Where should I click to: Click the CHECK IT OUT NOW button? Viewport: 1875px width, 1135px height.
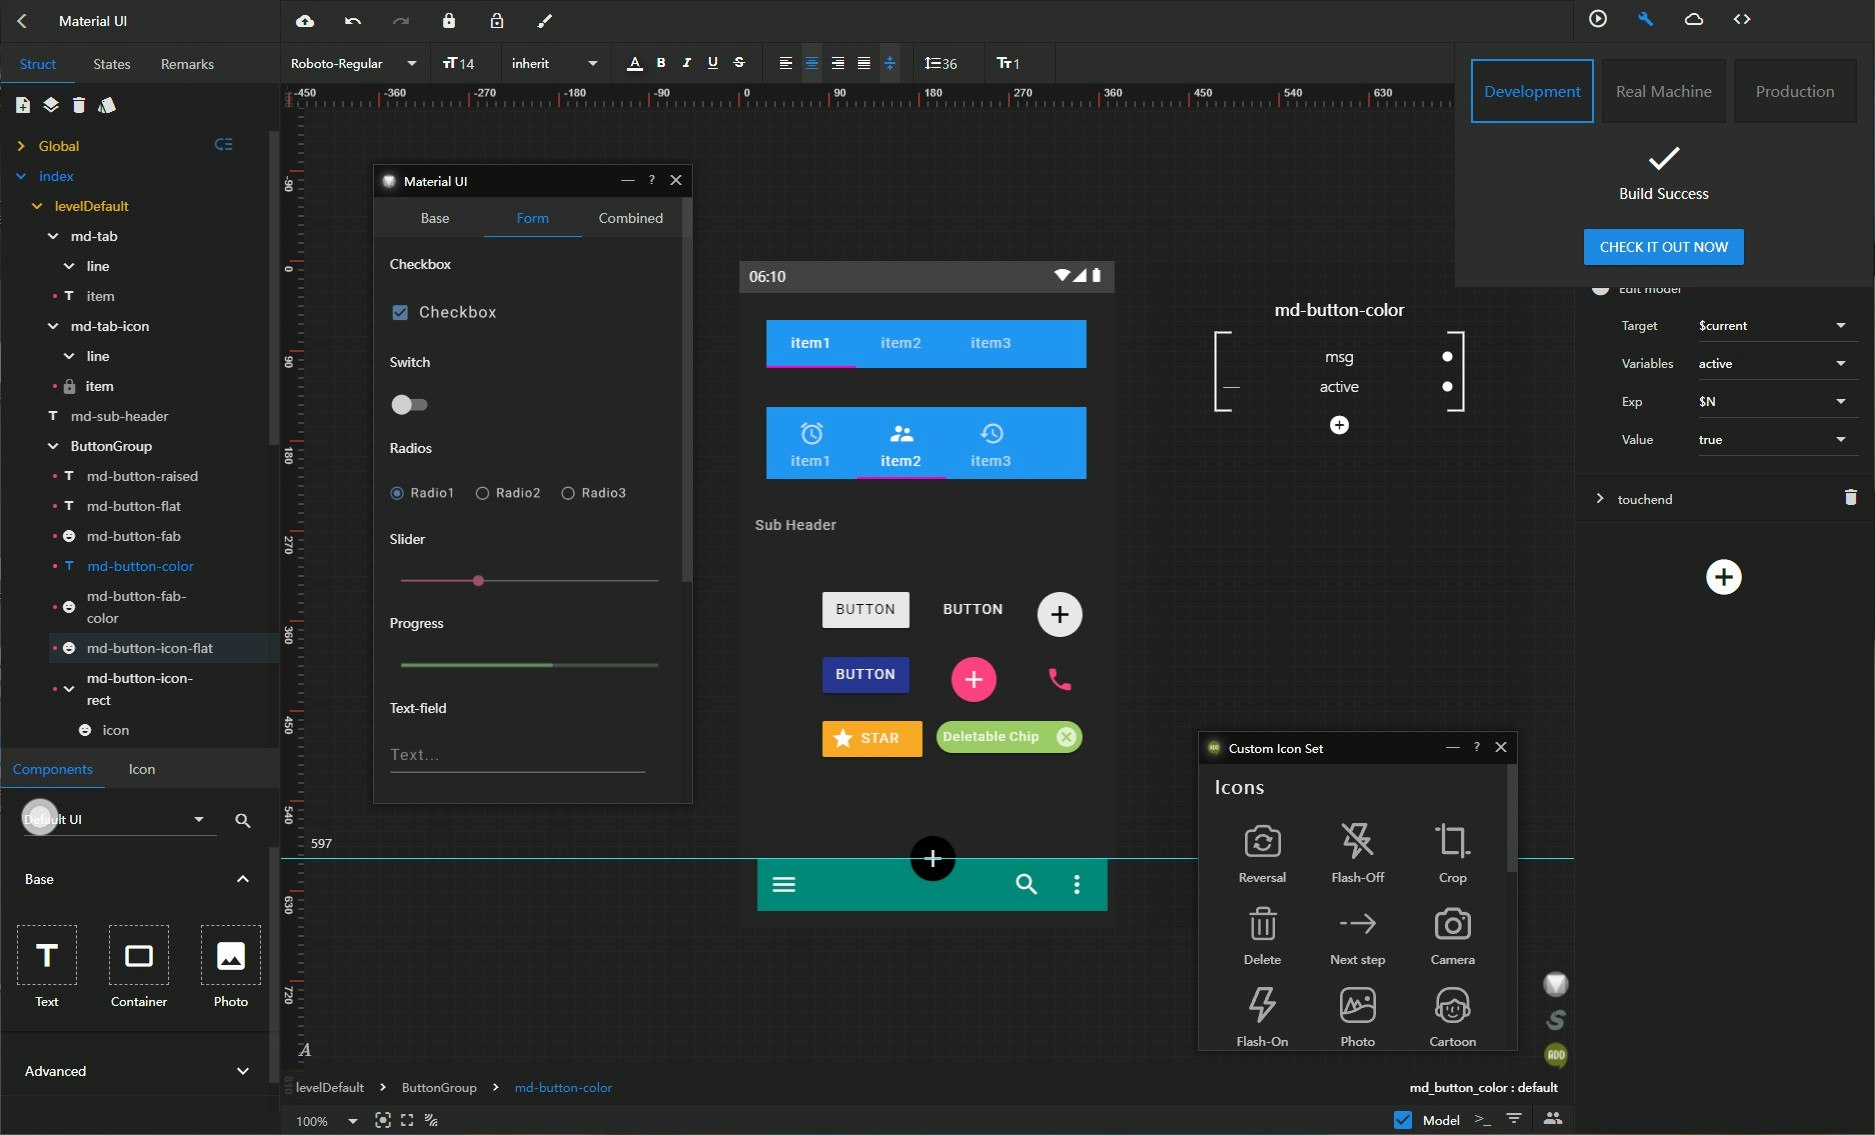pos(1663,247)
